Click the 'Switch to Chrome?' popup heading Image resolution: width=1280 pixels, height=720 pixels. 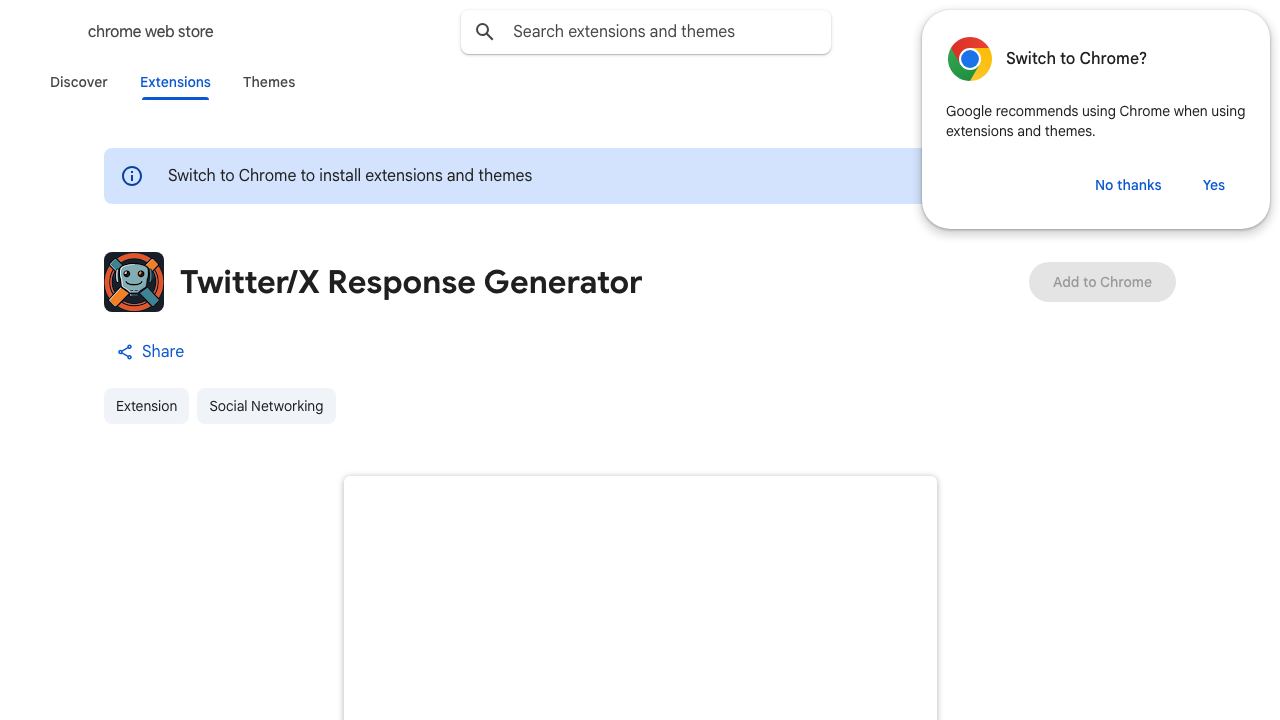(x=1076, y=59)
